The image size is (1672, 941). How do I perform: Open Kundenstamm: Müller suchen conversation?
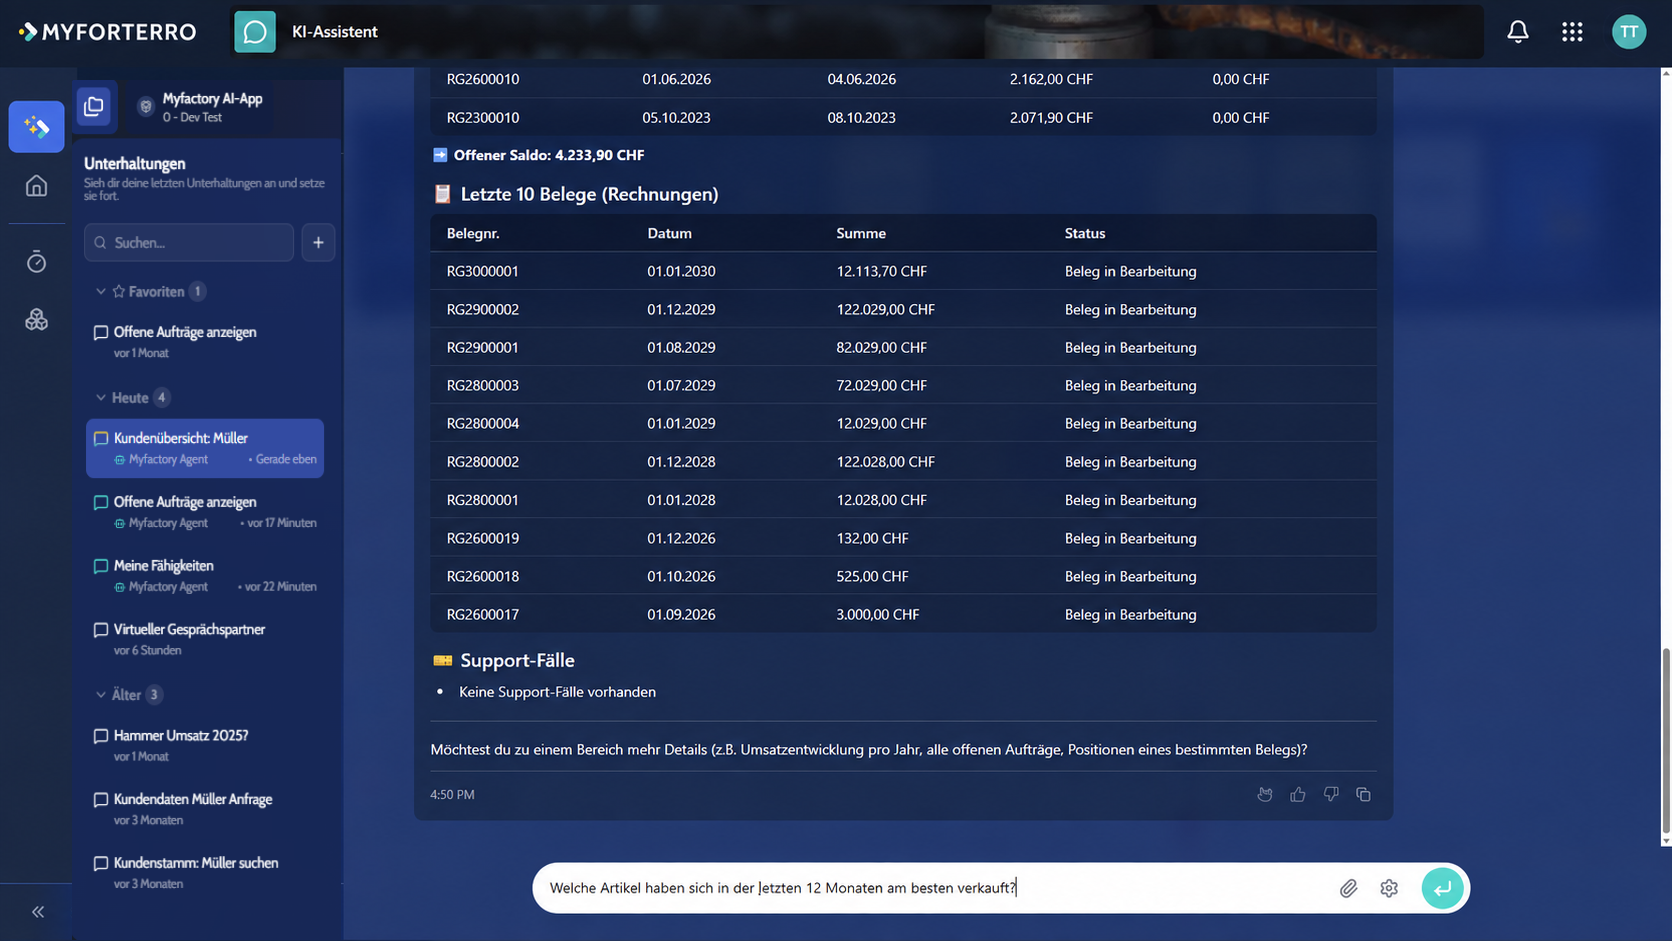pyautogui.click(x=205, y=873)
